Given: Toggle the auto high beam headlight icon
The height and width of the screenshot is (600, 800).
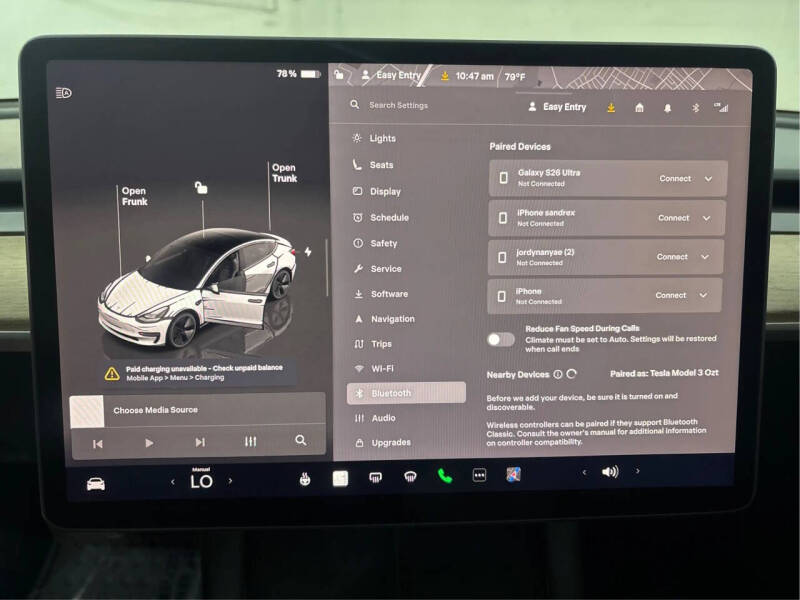Looking at the screenshot, I should coord(64,93).
